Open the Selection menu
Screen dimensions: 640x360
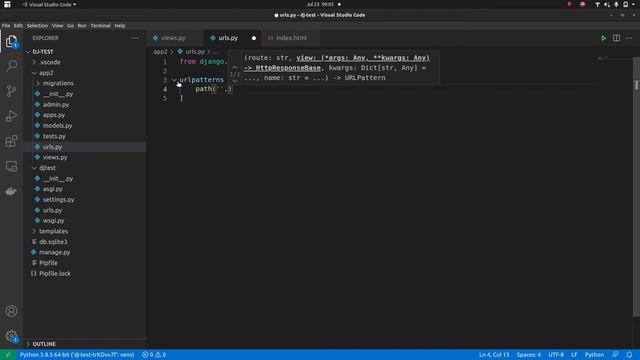point(37,26)
